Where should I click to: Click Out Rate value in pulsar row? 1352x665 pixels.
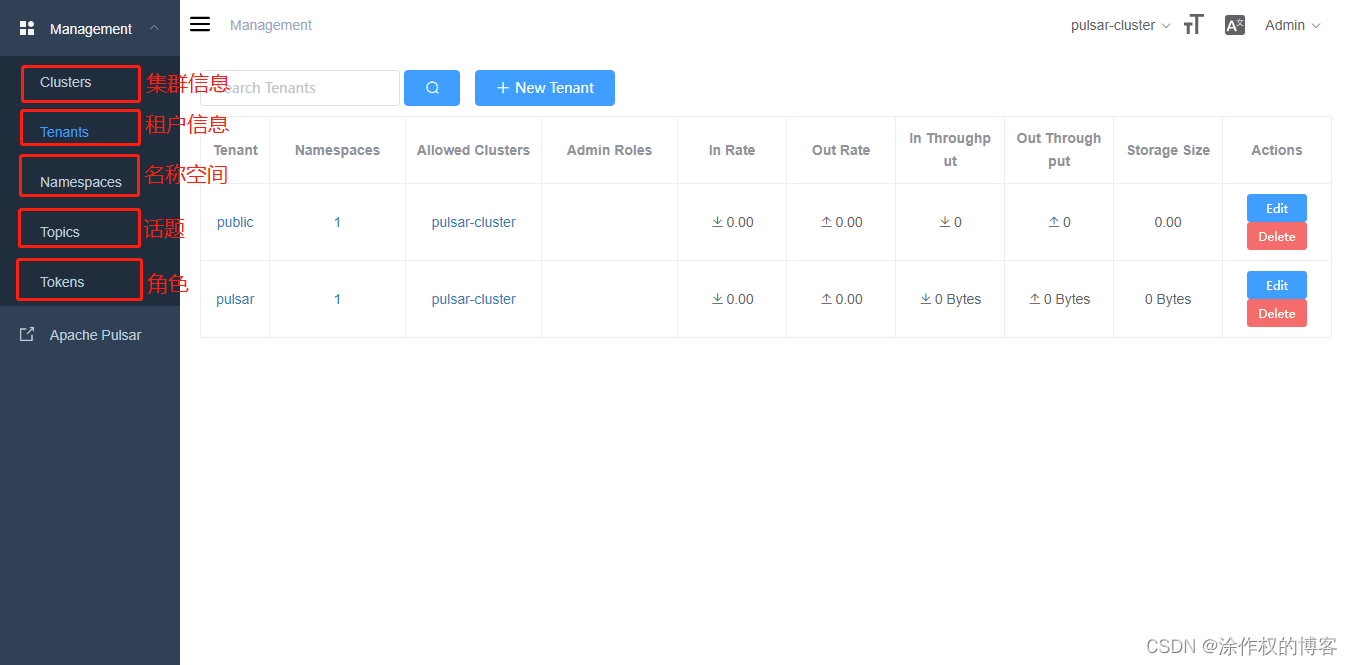(841, 299)
